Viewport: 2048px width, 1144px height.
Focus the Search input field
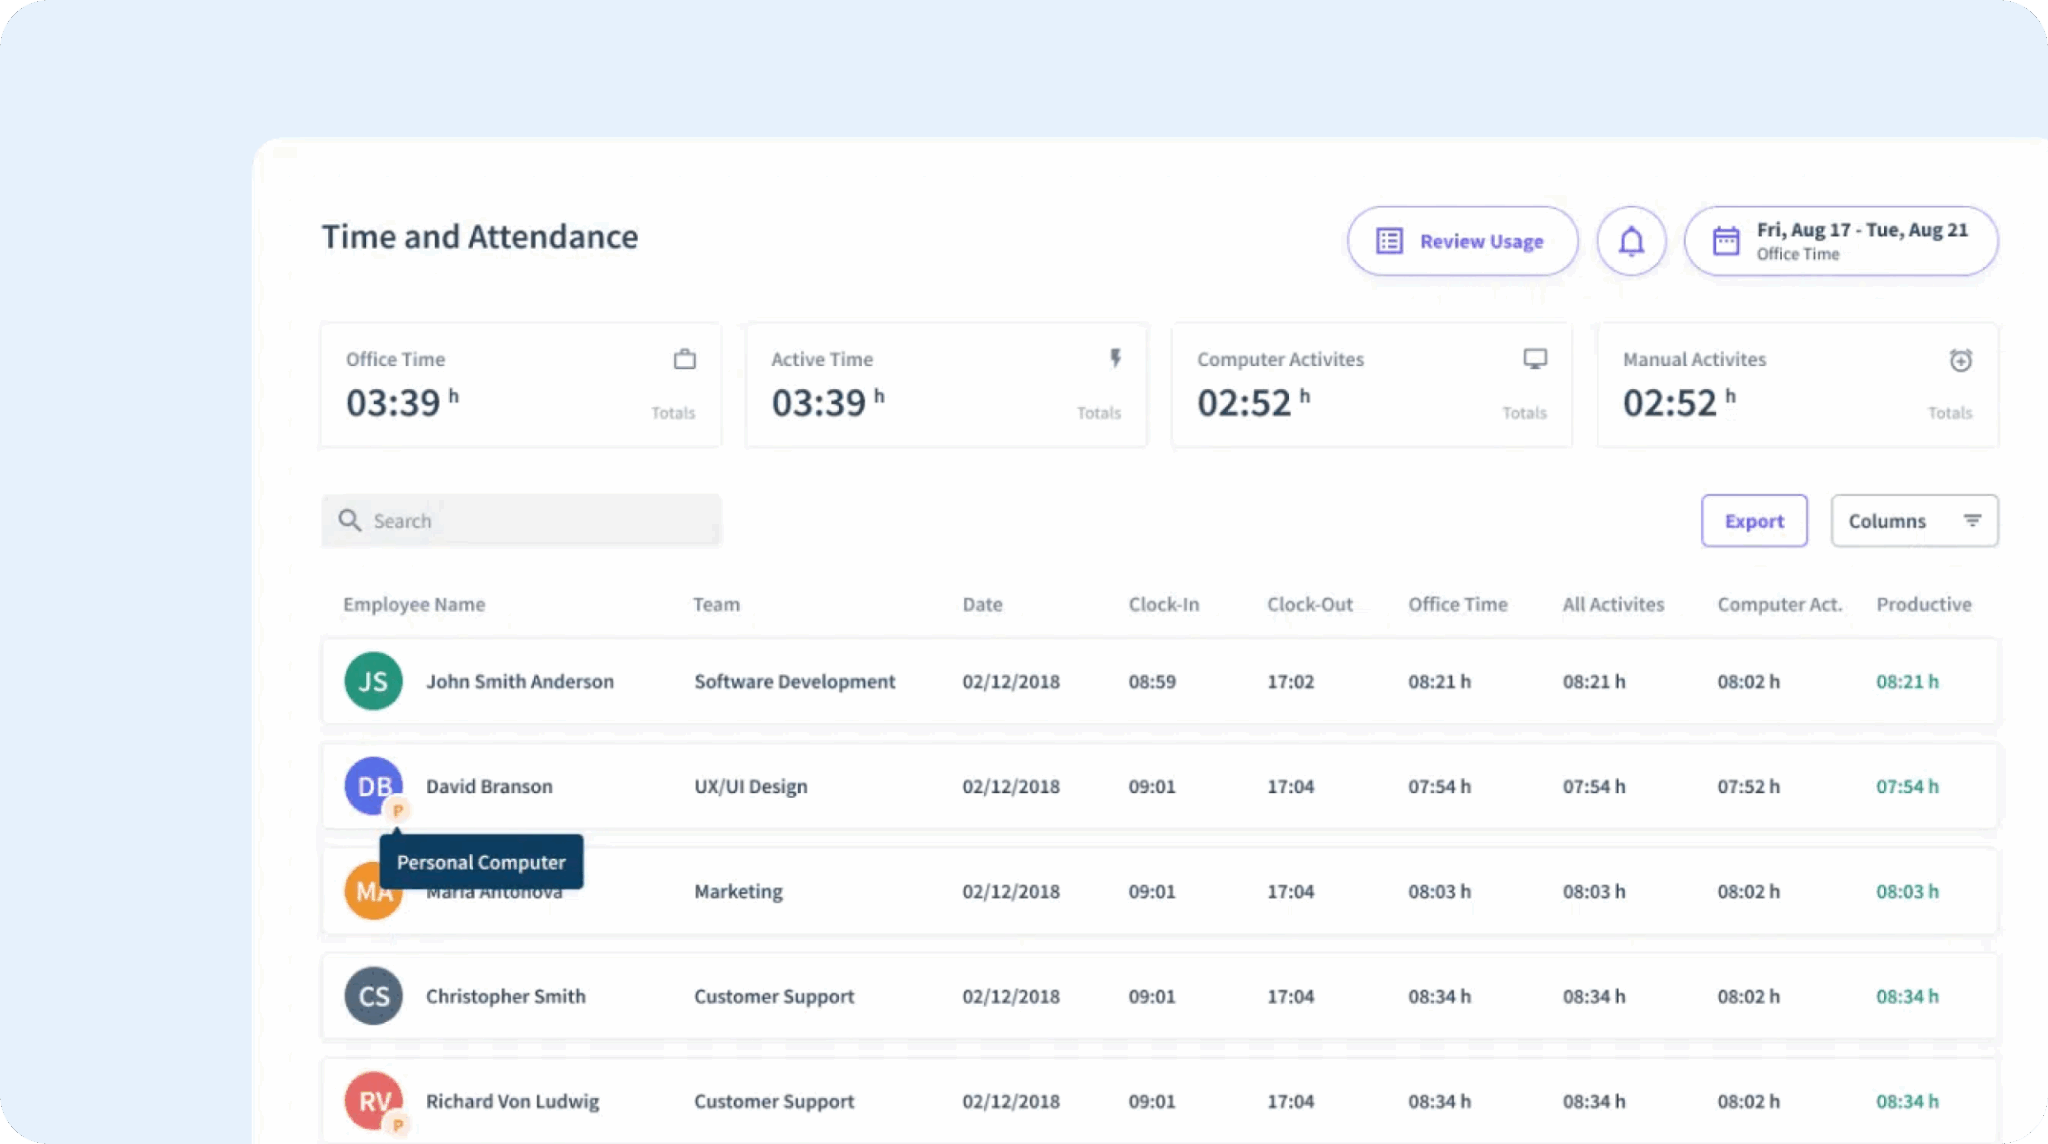[521, 521]
